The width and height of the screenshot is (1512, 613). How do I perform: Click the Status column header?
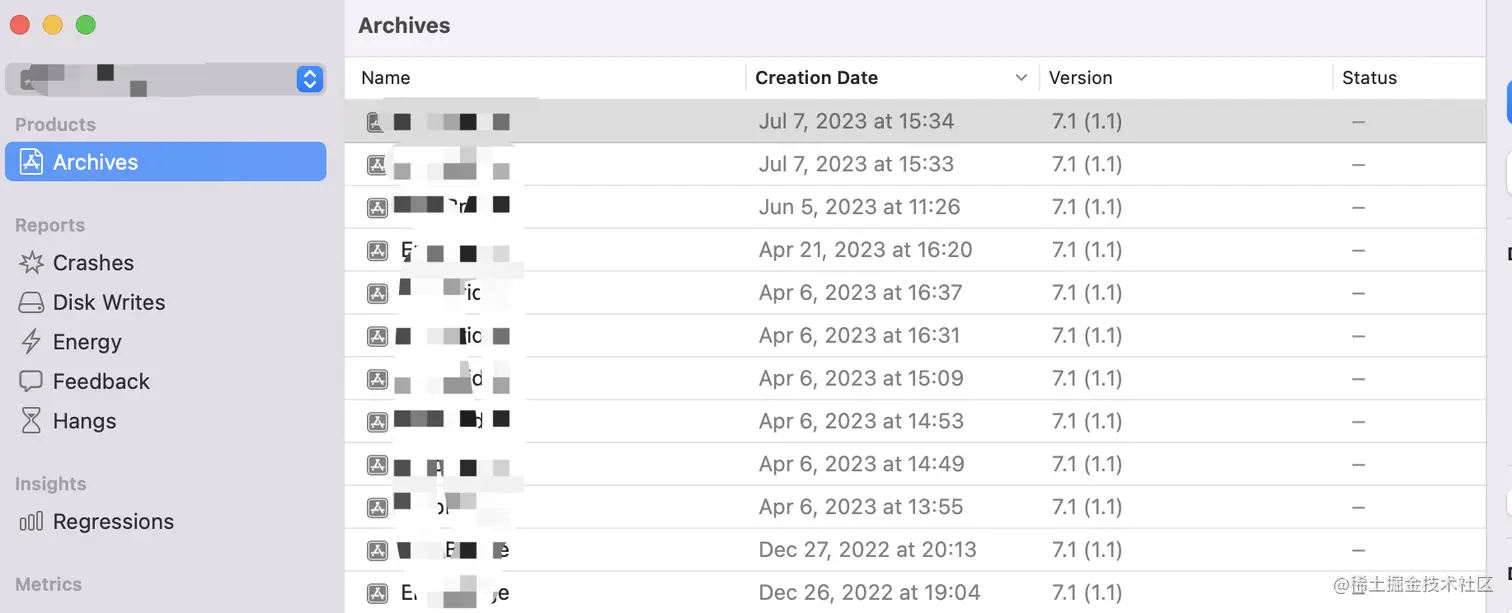pyautogui.click(x=1369, y=78)
